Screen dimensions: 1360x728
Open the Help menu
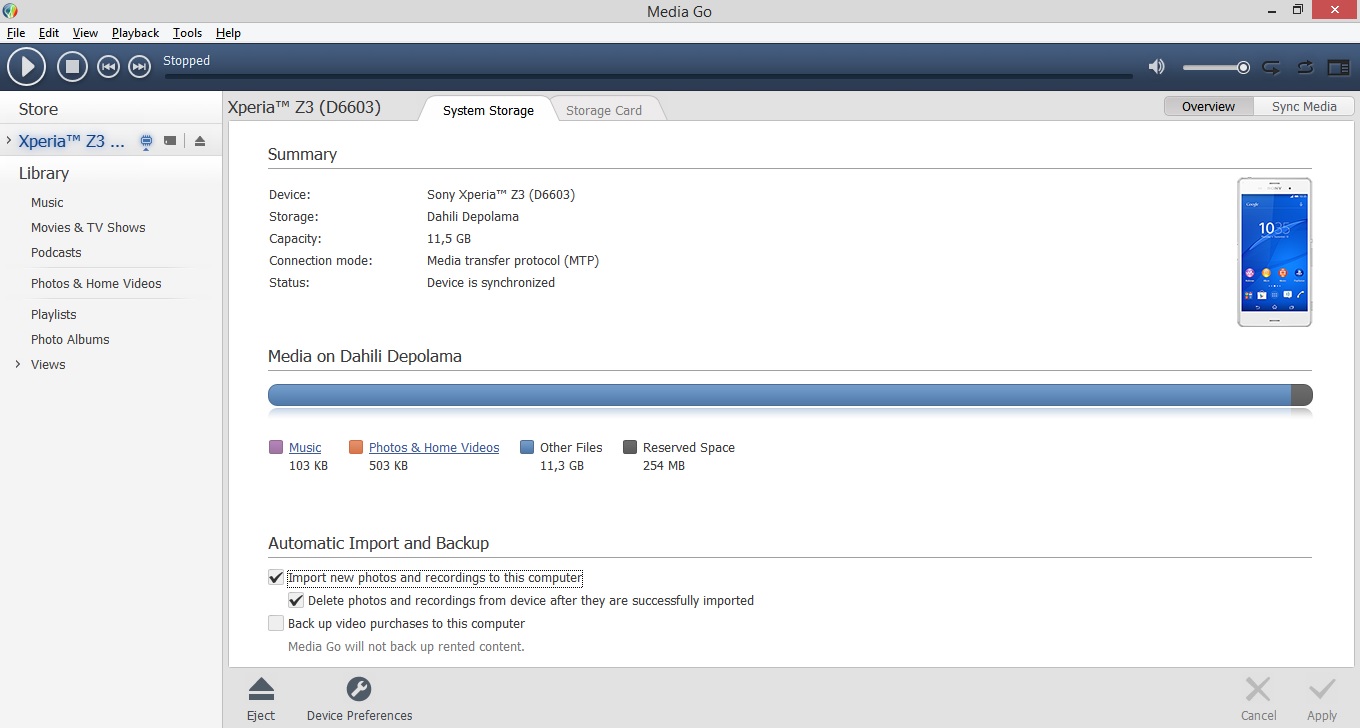[228, 33]
